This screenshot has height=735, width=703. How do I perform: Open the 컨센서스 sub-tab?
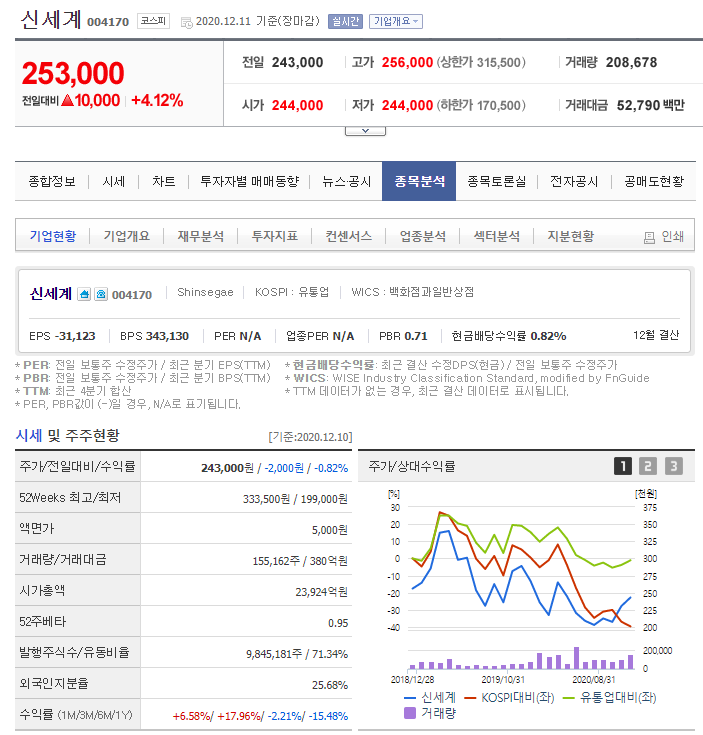pyautogui.click(x=349, y=236)
